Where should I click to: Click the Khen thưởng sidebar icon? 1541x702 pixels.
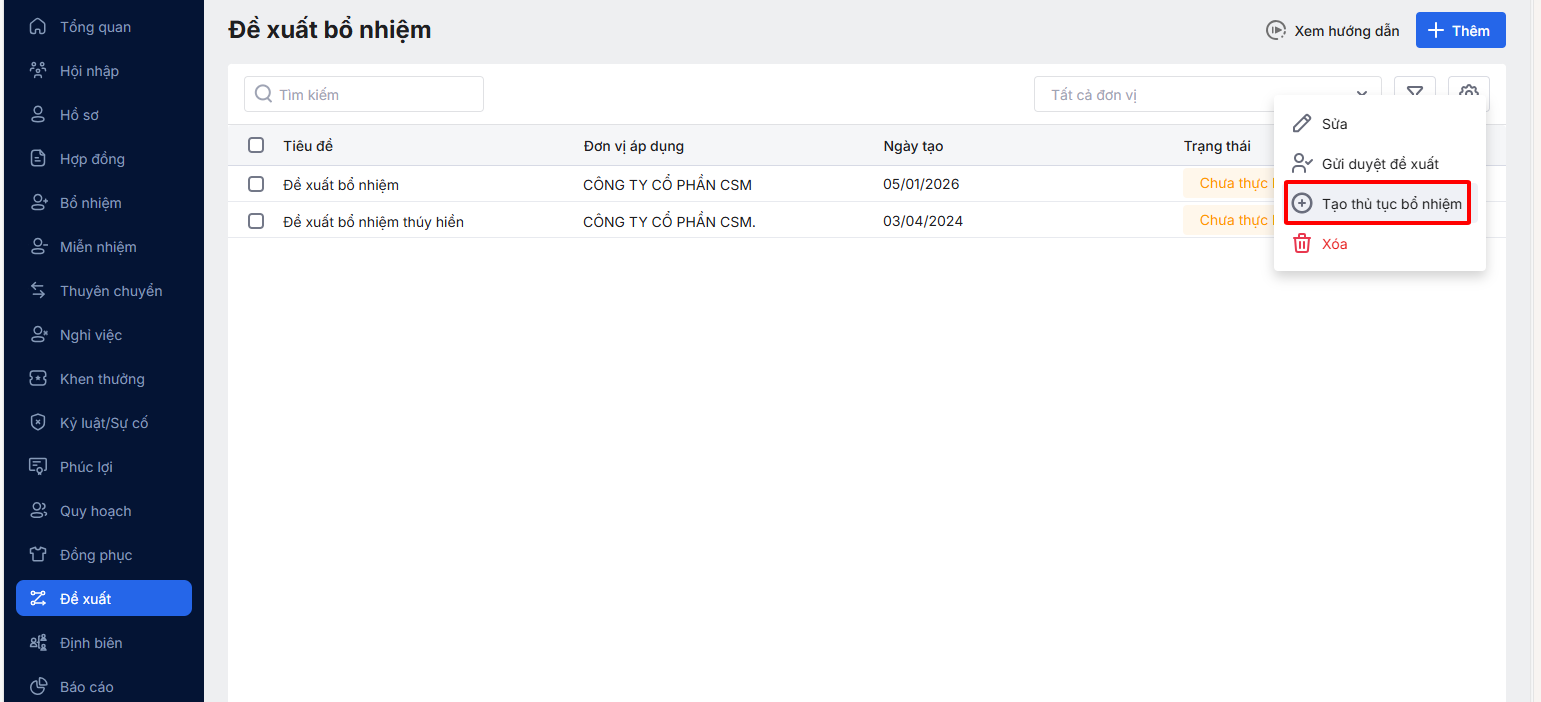coord(38,379)
